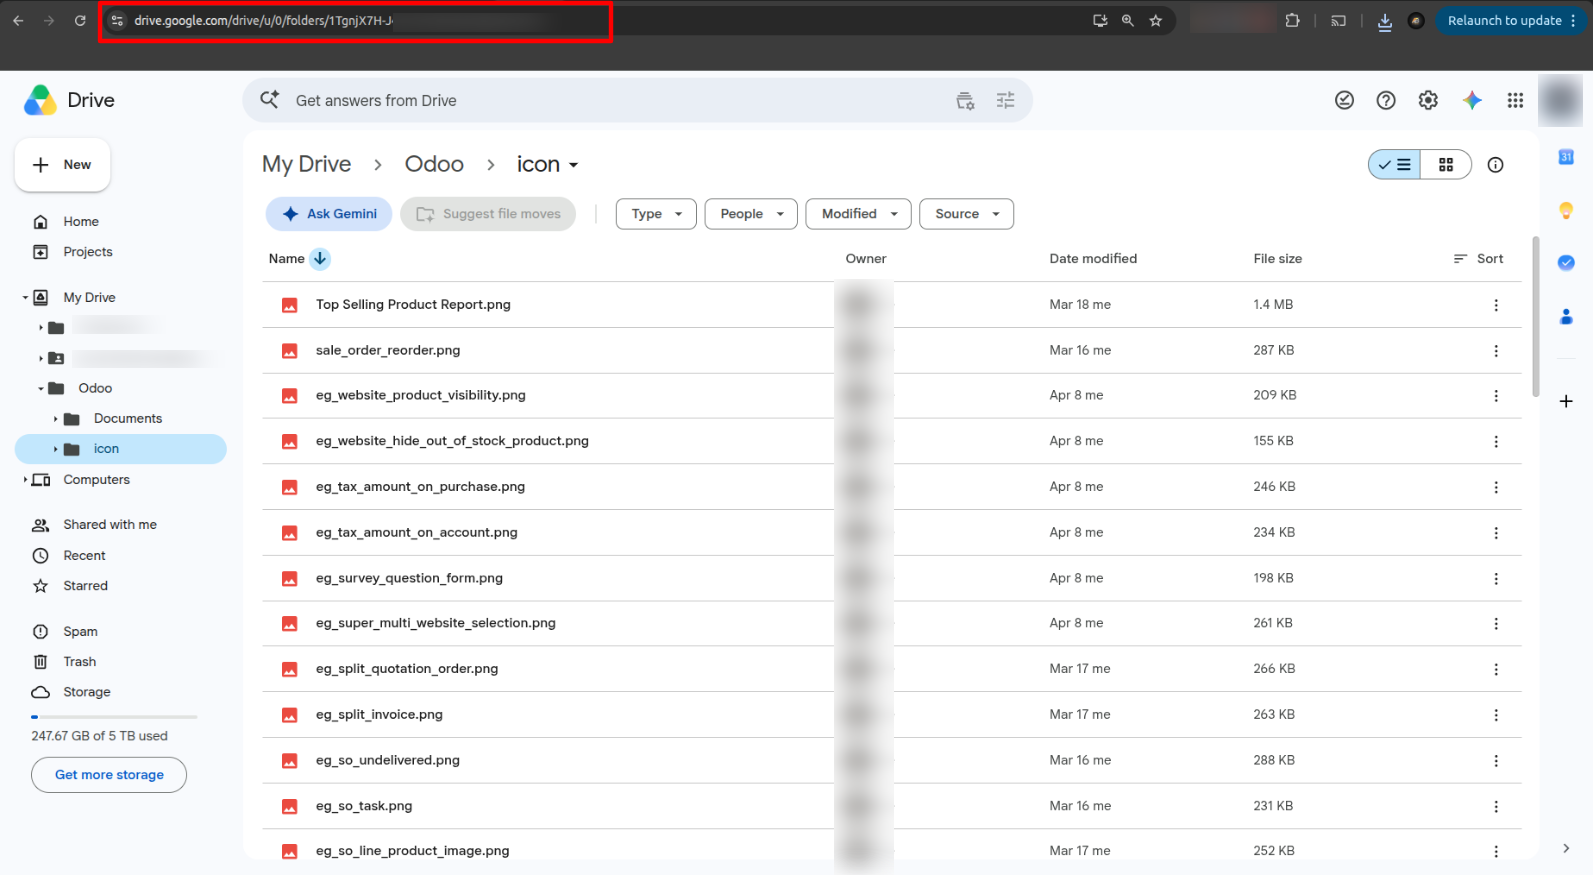Open the Type filter dropdown
This screenshot has height=875, width=1593.
point(656,214)
